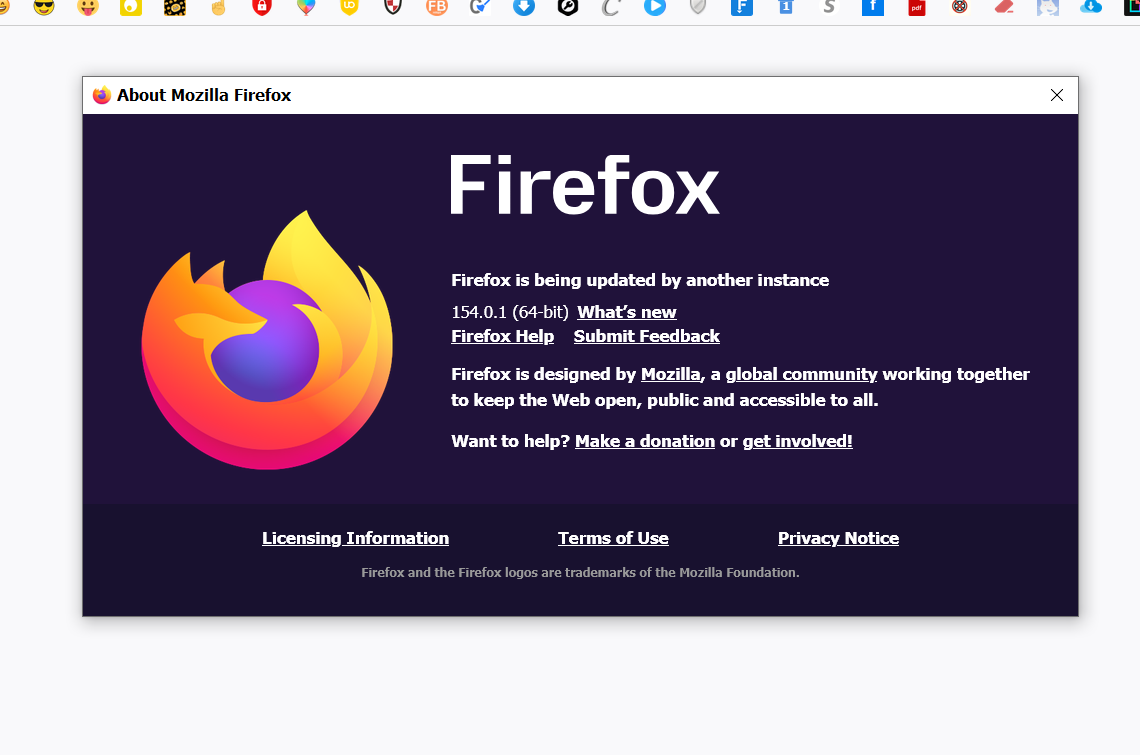
Task: Click the 'About Mozilla Firefox' title text
Action: click(x=204, y=95)
